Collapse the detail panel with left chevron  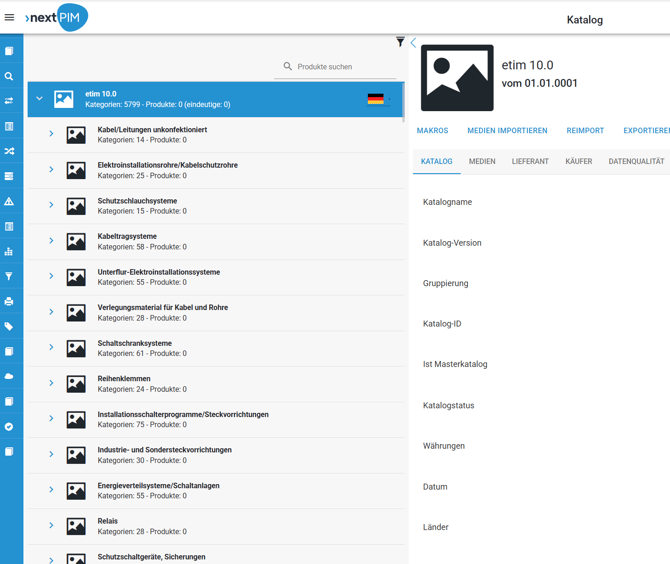pos(413,42)
